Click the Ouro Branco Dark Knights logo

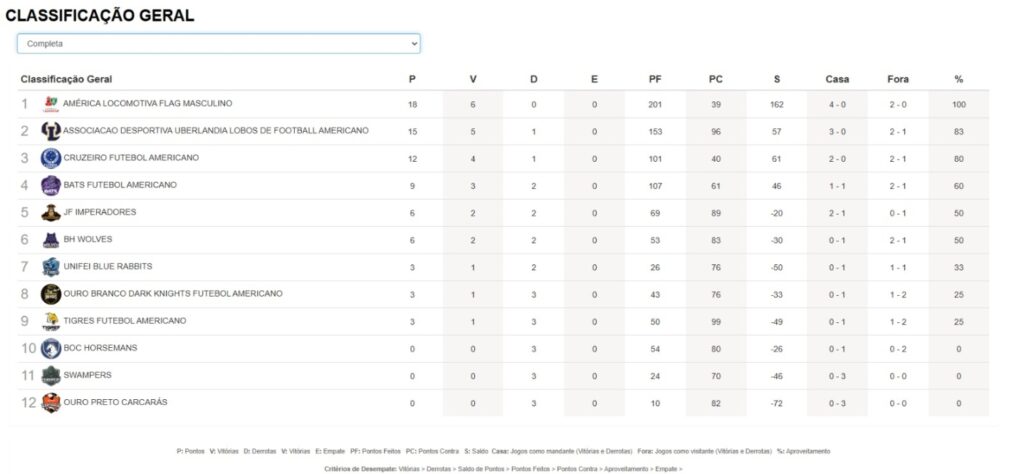tap(50, 294)
